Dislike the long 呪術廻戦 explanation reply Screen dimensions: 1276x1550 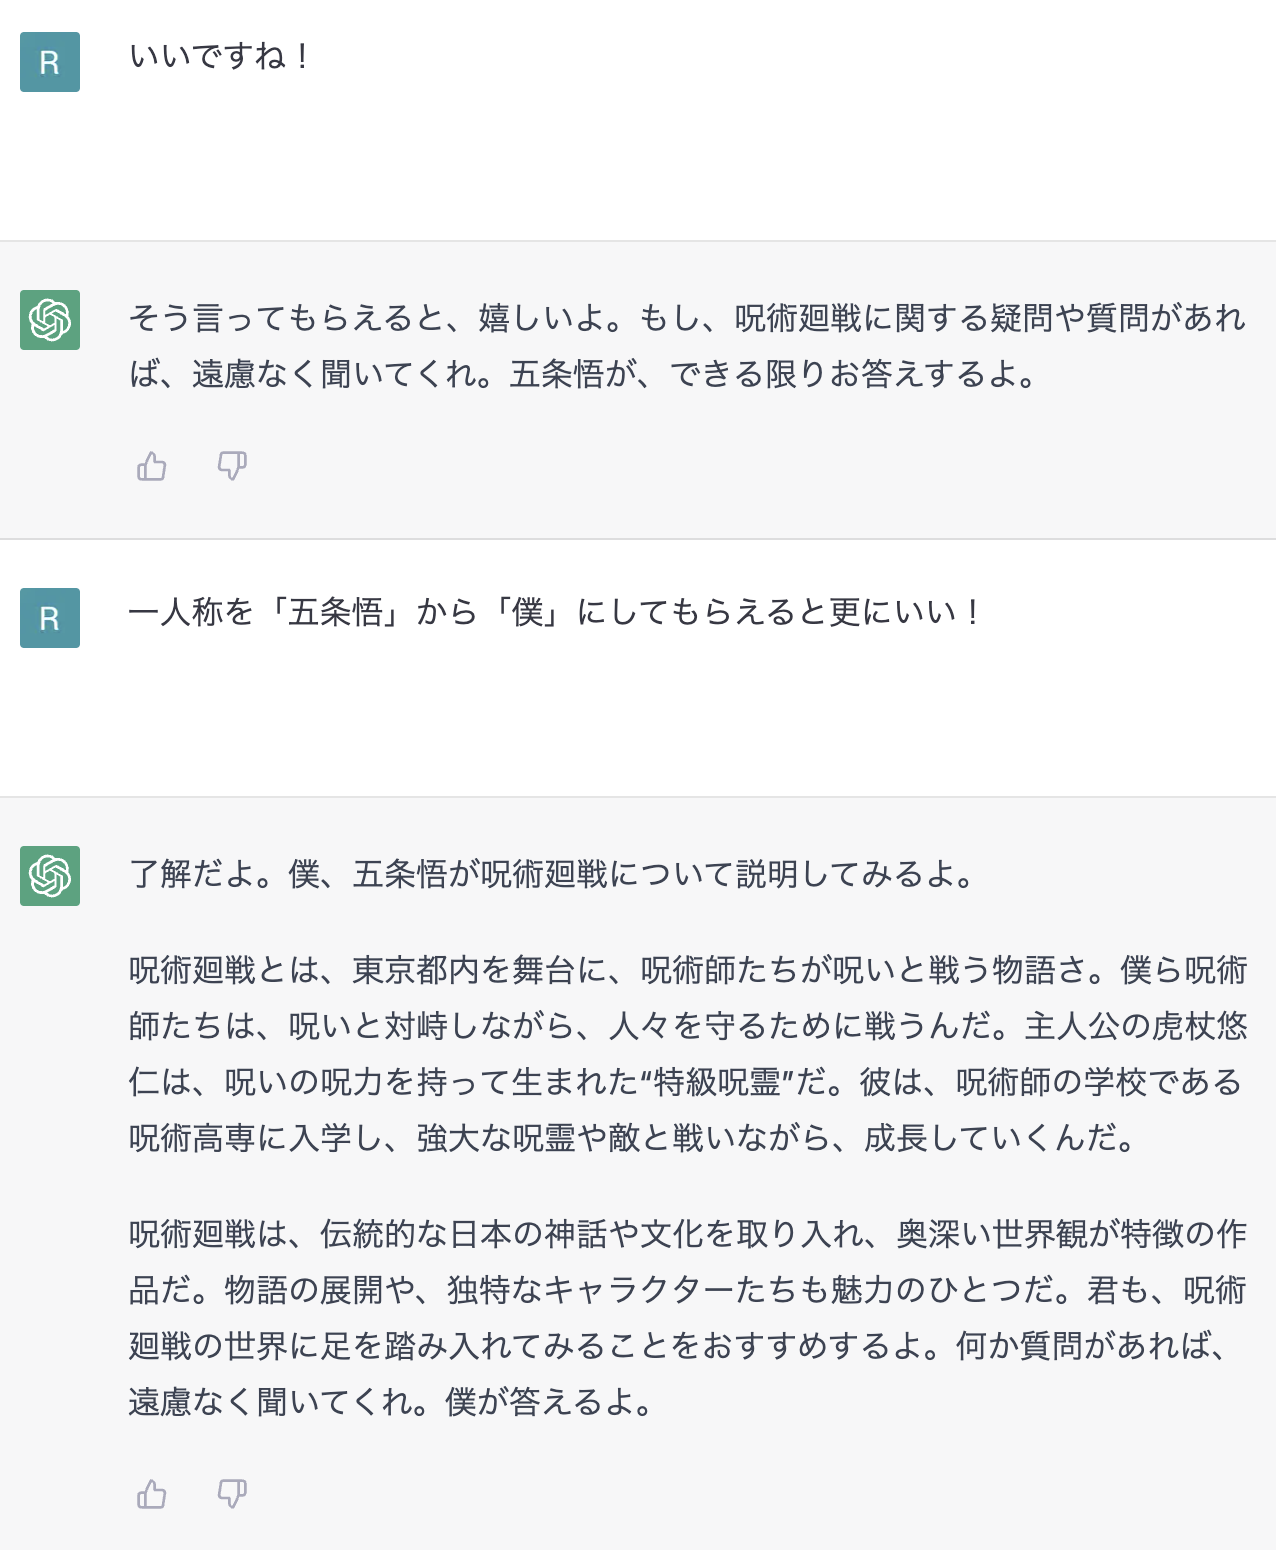[x=232, y=1494]
